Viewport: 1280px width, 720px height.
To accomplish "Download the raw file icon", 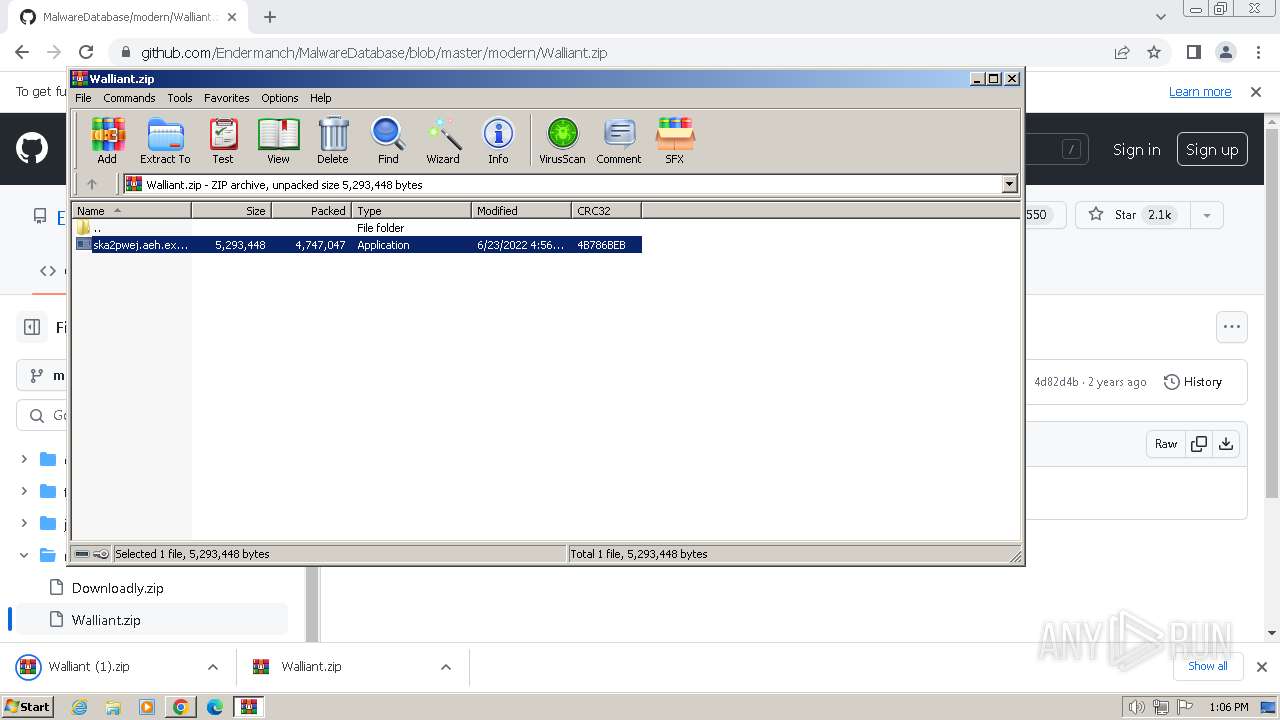I will [x=1226, y=444].
